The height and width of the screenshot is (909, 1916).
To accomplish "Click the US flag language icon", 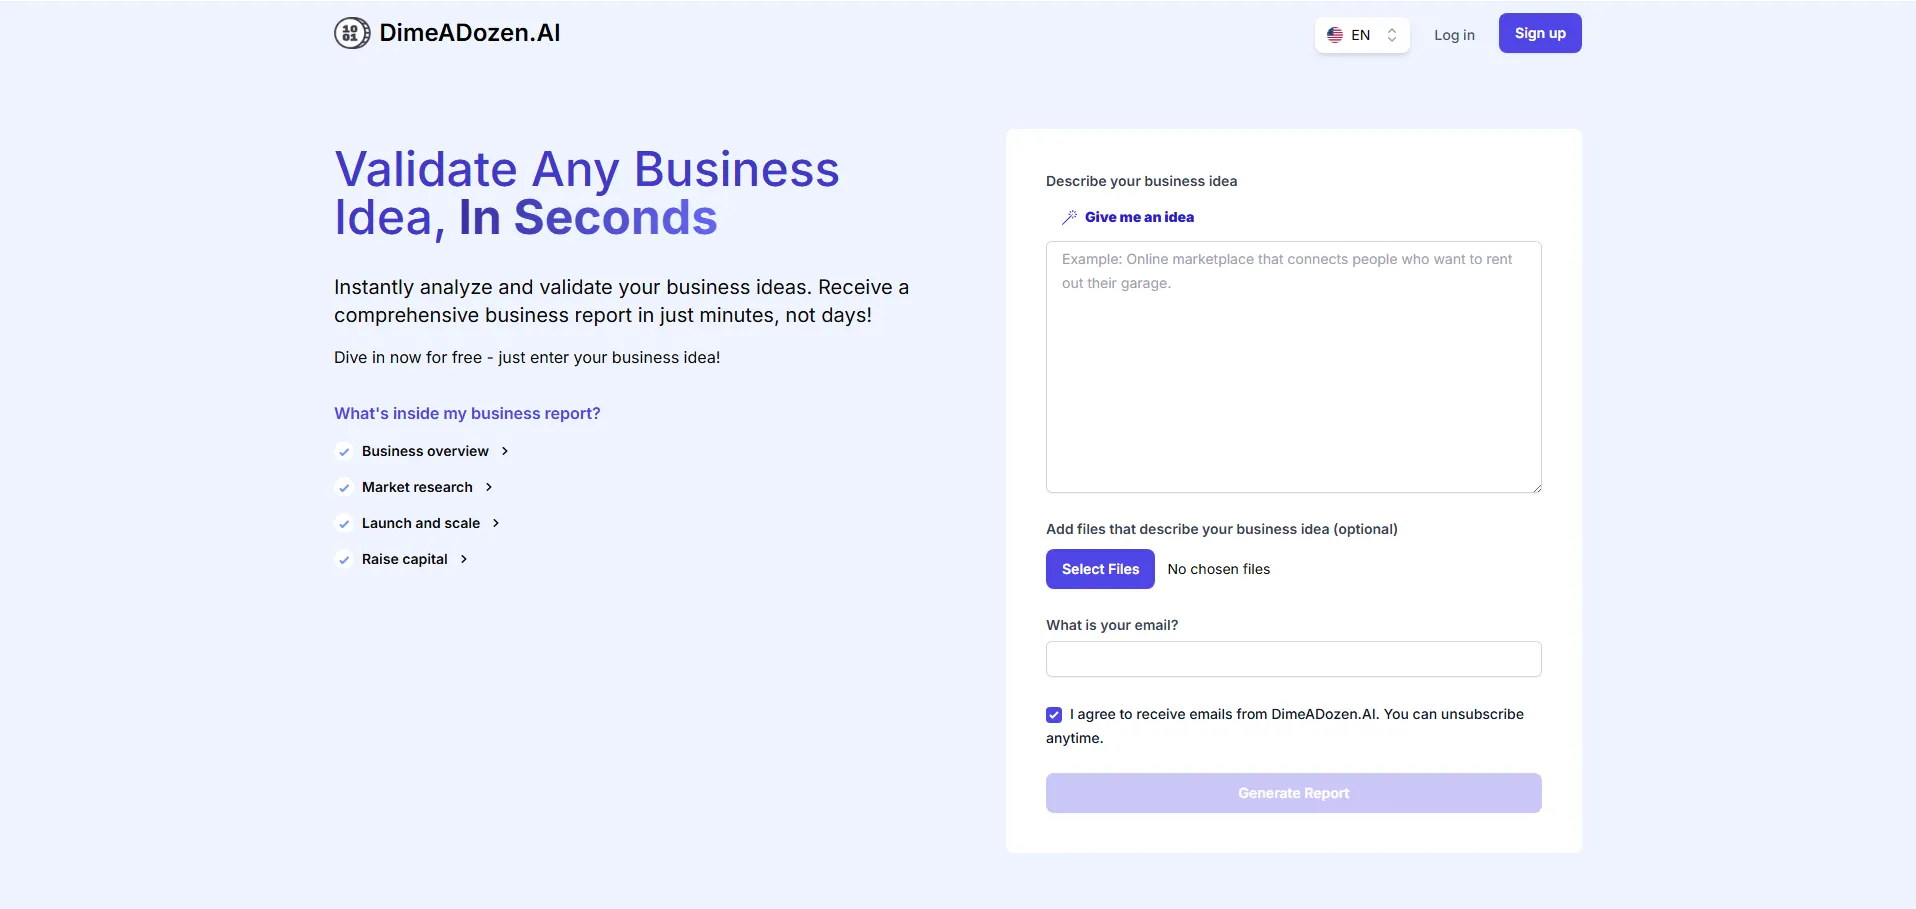I will [x=1334, y=35].
